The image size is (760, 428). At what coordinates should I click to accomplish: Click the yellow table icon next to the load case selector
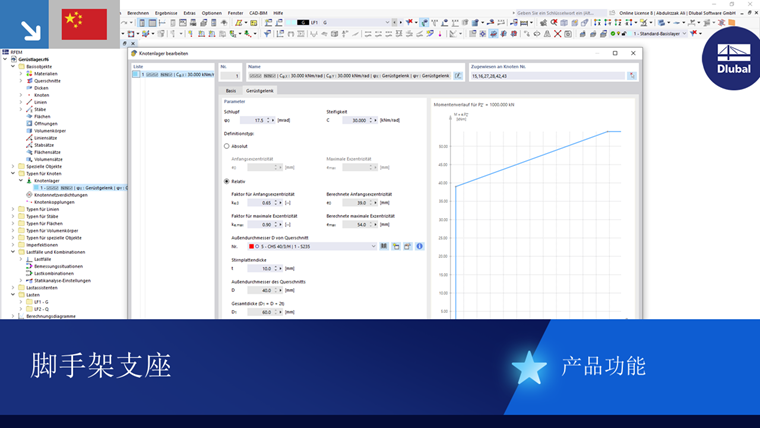pos(253,22)
